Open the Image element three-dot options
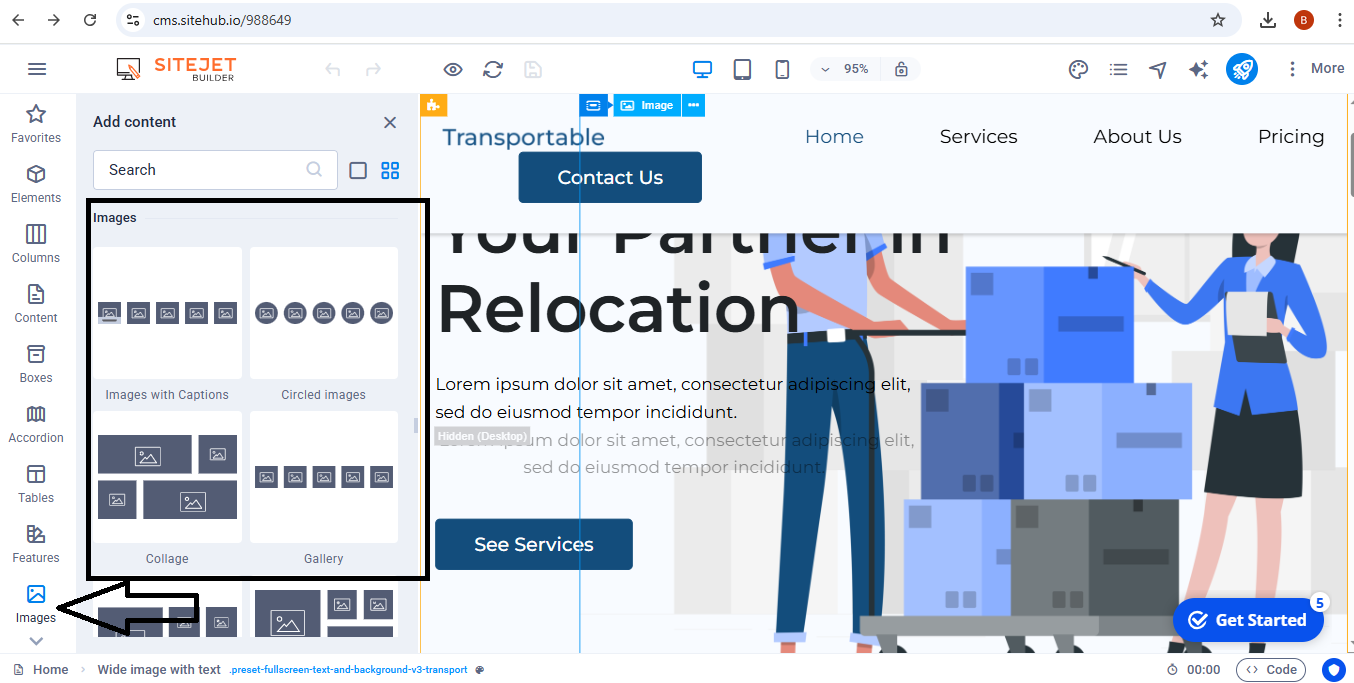The height and width of the screenshot is (683, 1354). pyautogui.click(x=694, y=105)
